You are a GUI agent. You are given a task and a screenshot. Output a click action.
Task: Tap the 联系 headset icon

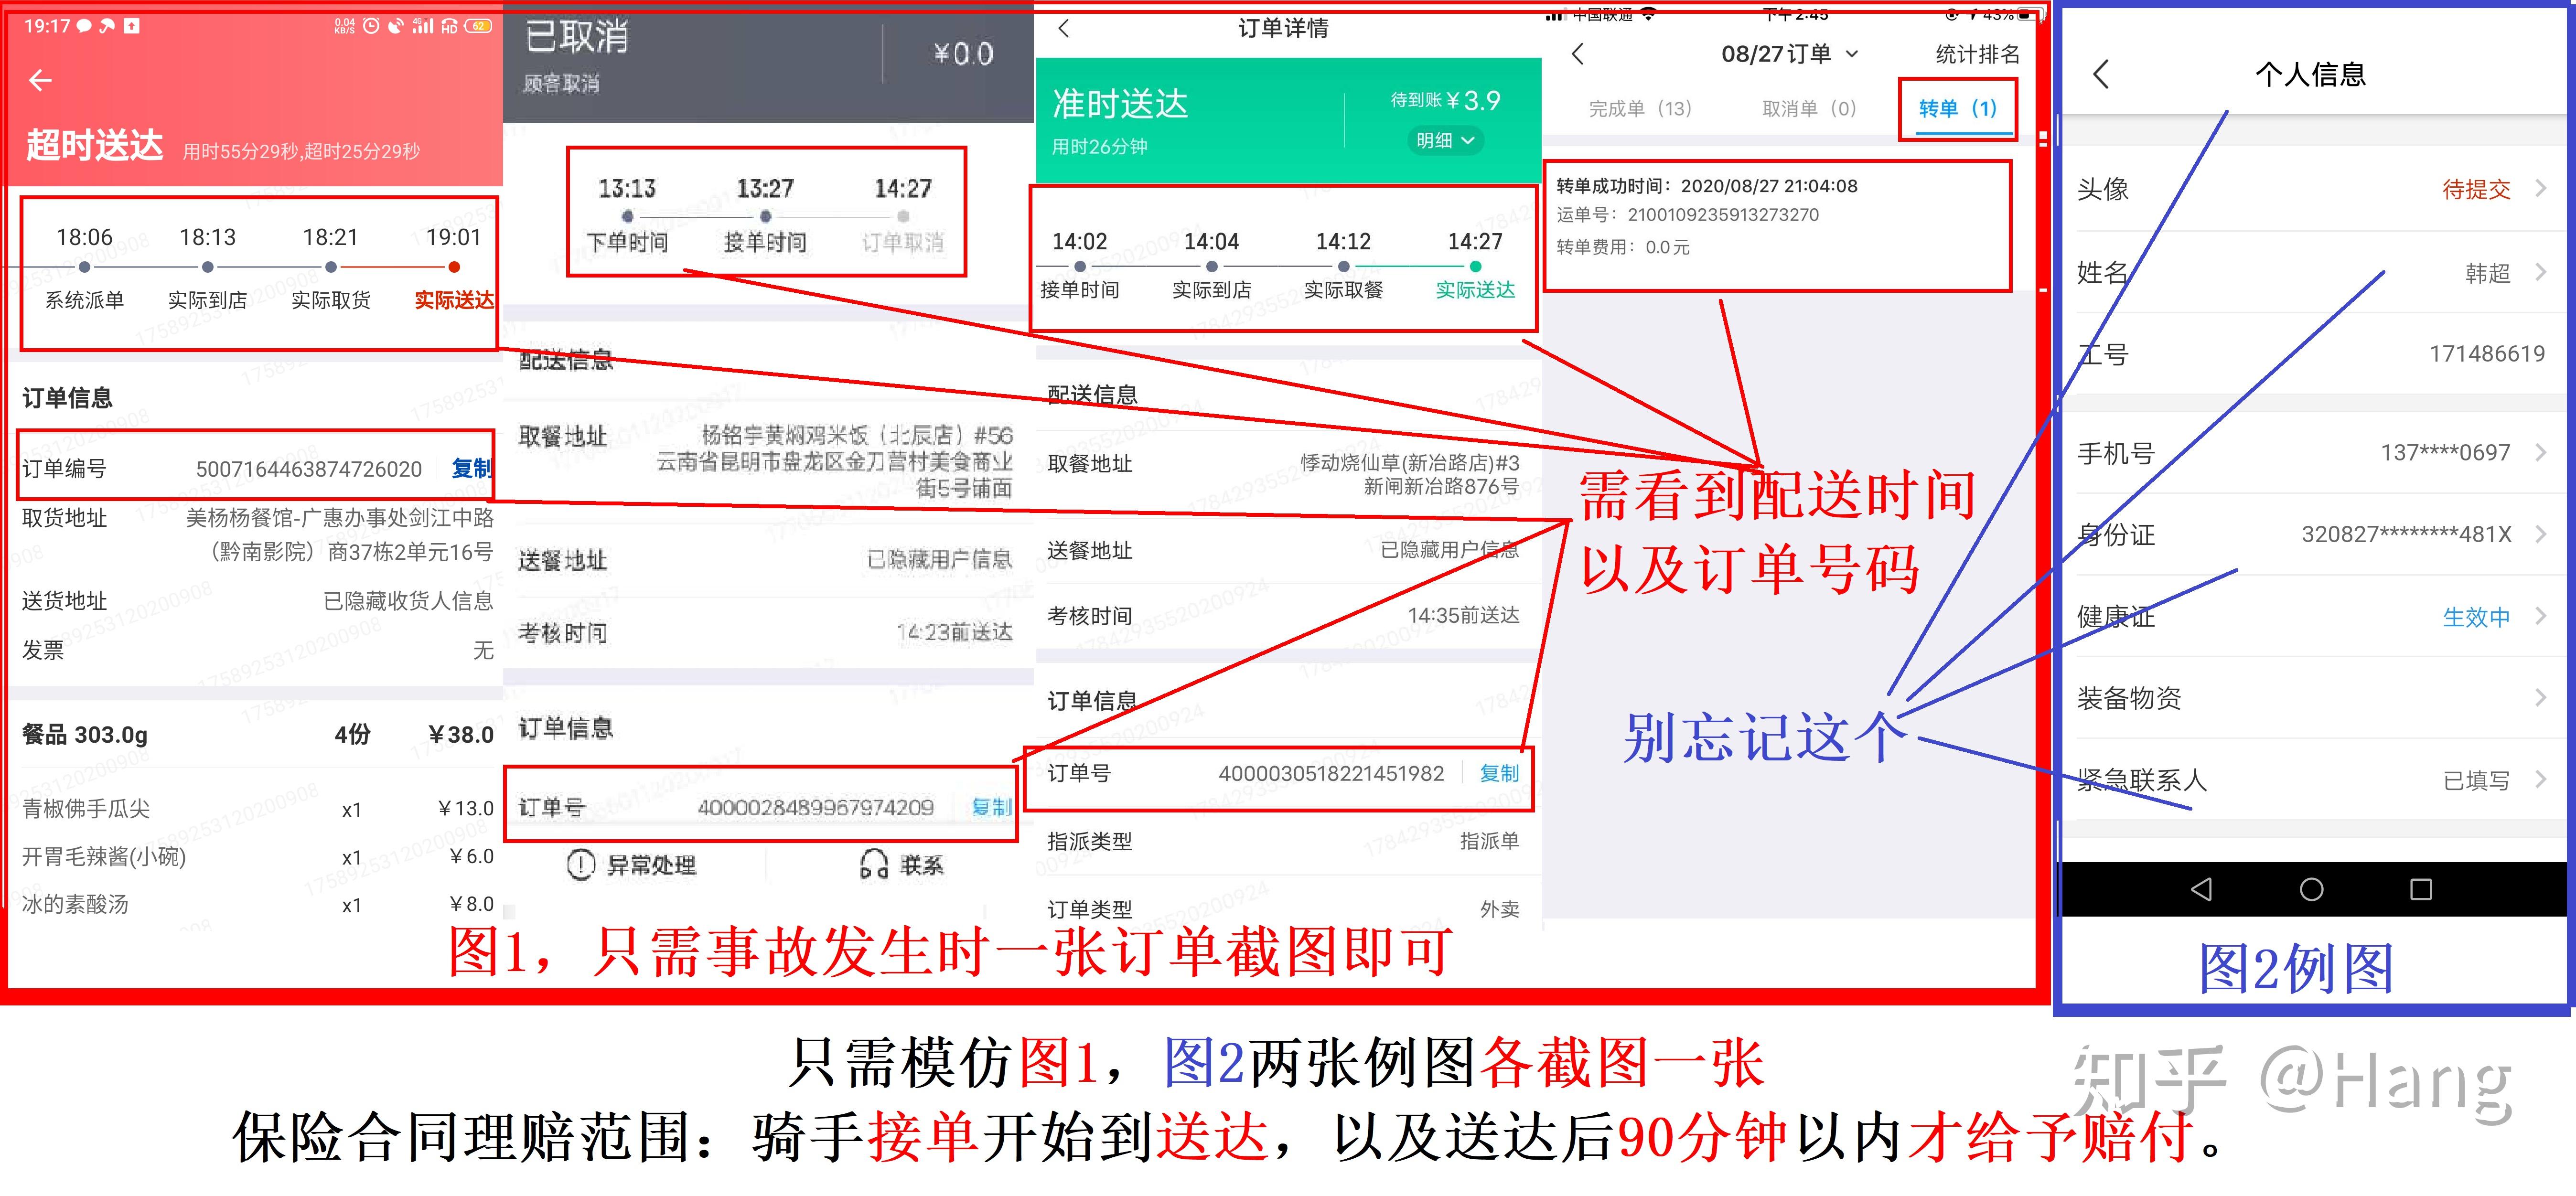click(874, 865)
